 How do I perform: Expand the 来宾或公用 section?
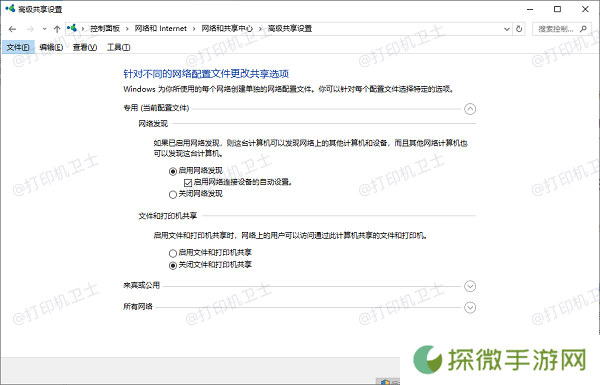tap(470, 286)
